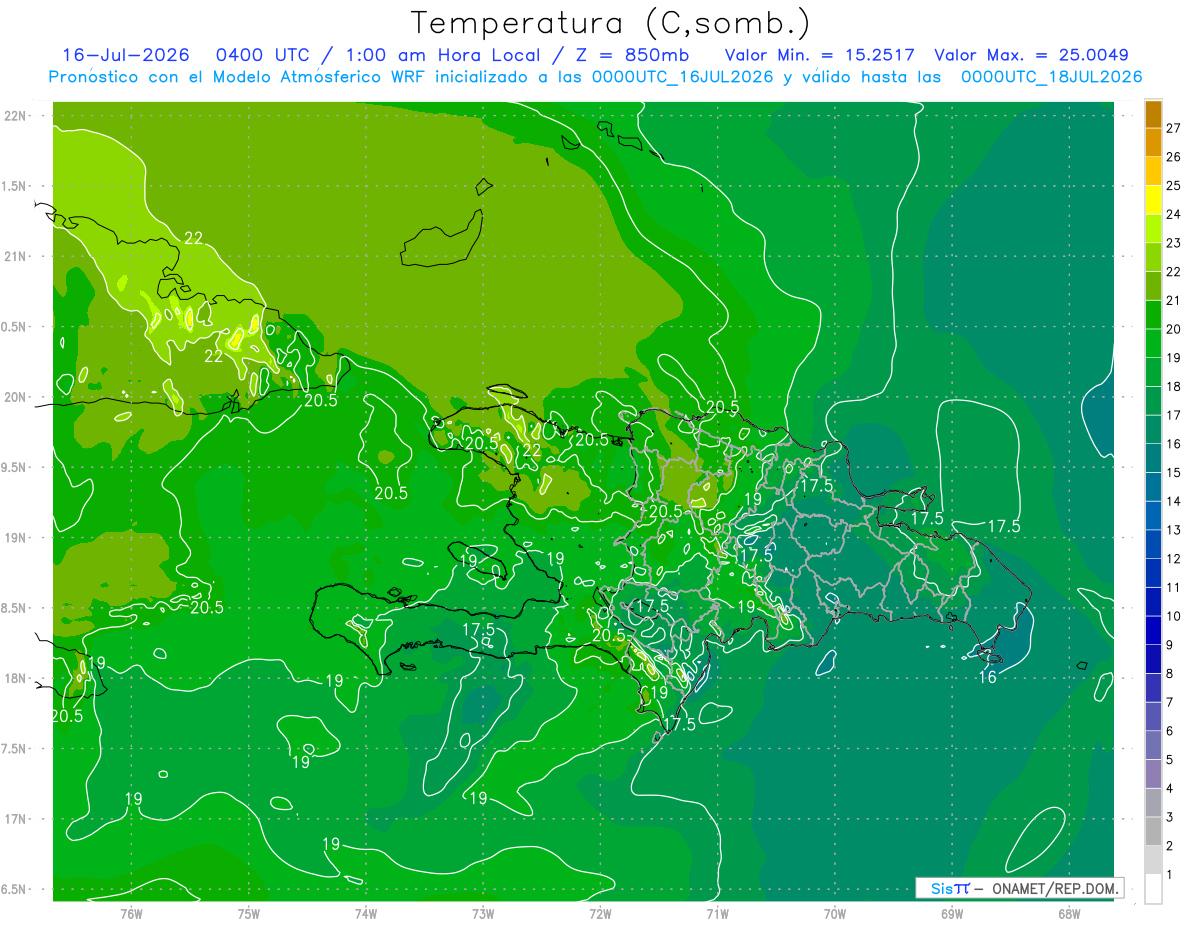
Task: Click the "76W" longitude axis label
Action: coord(131,914)
